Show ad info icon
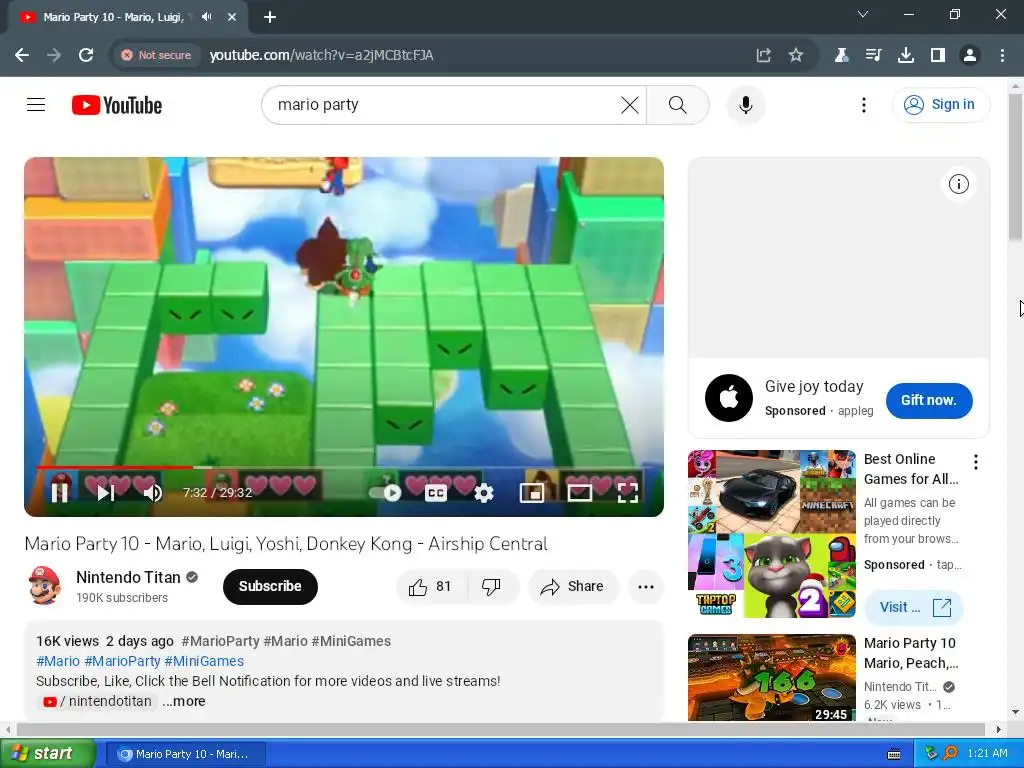Viewport: 1024px width, 768px height. coord(959,184)
